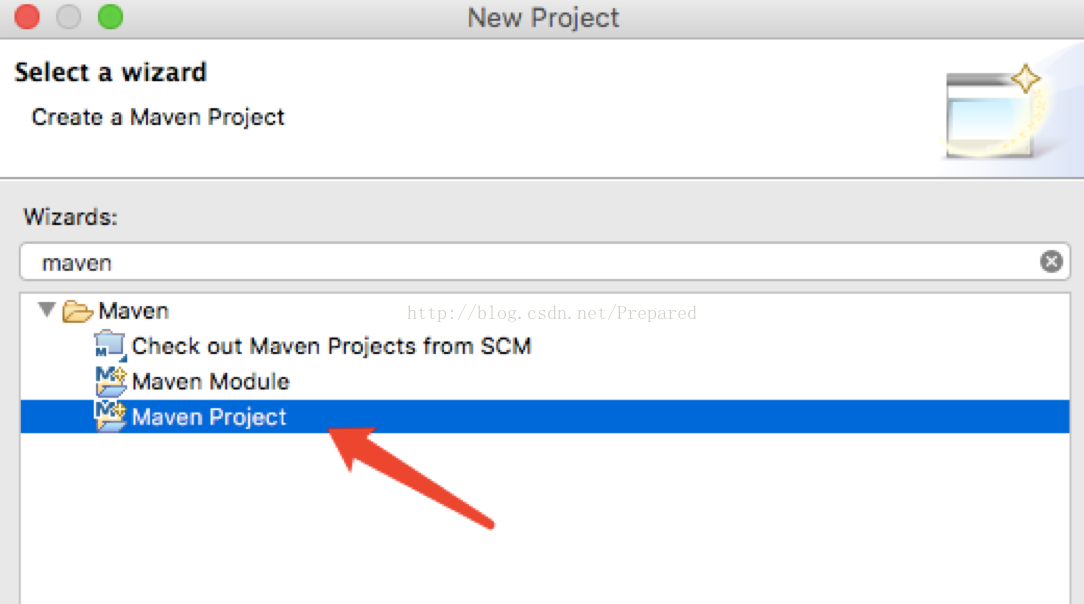Zoom the dialog with the green button
Image resolution: width=1084 pixels, height=604 pixels.
[x=111, y=17]
